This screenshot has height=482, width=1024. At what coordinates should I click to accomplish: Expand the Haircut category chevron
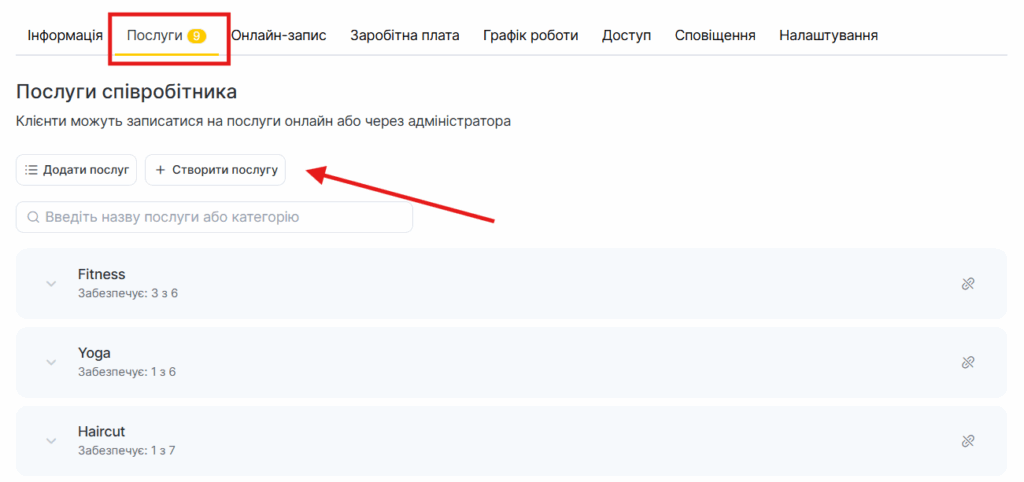[x=51, y=441]
